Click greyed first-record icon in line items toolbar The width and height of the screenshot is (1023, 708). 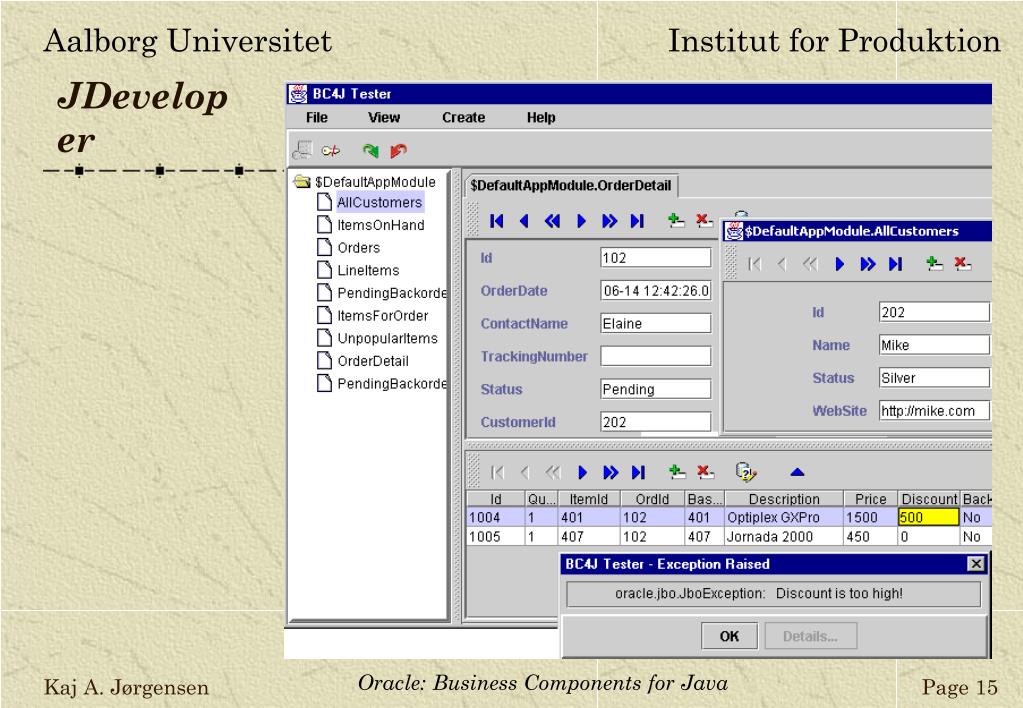click(498, 472)
